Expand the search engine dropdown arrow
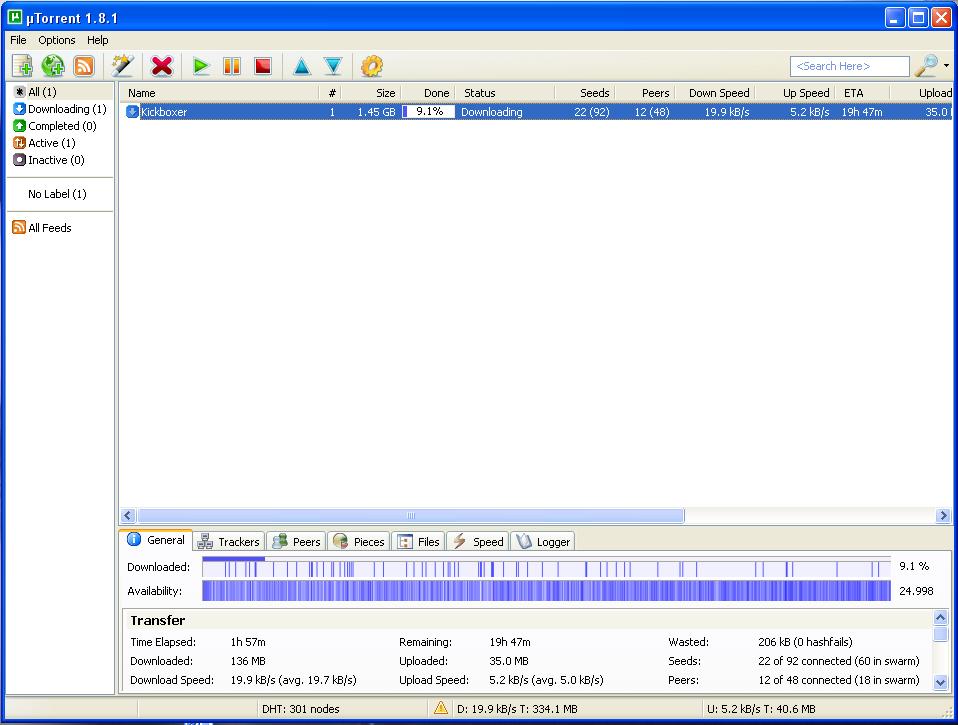Screen dimensions: 958x725 click(946, 67)
